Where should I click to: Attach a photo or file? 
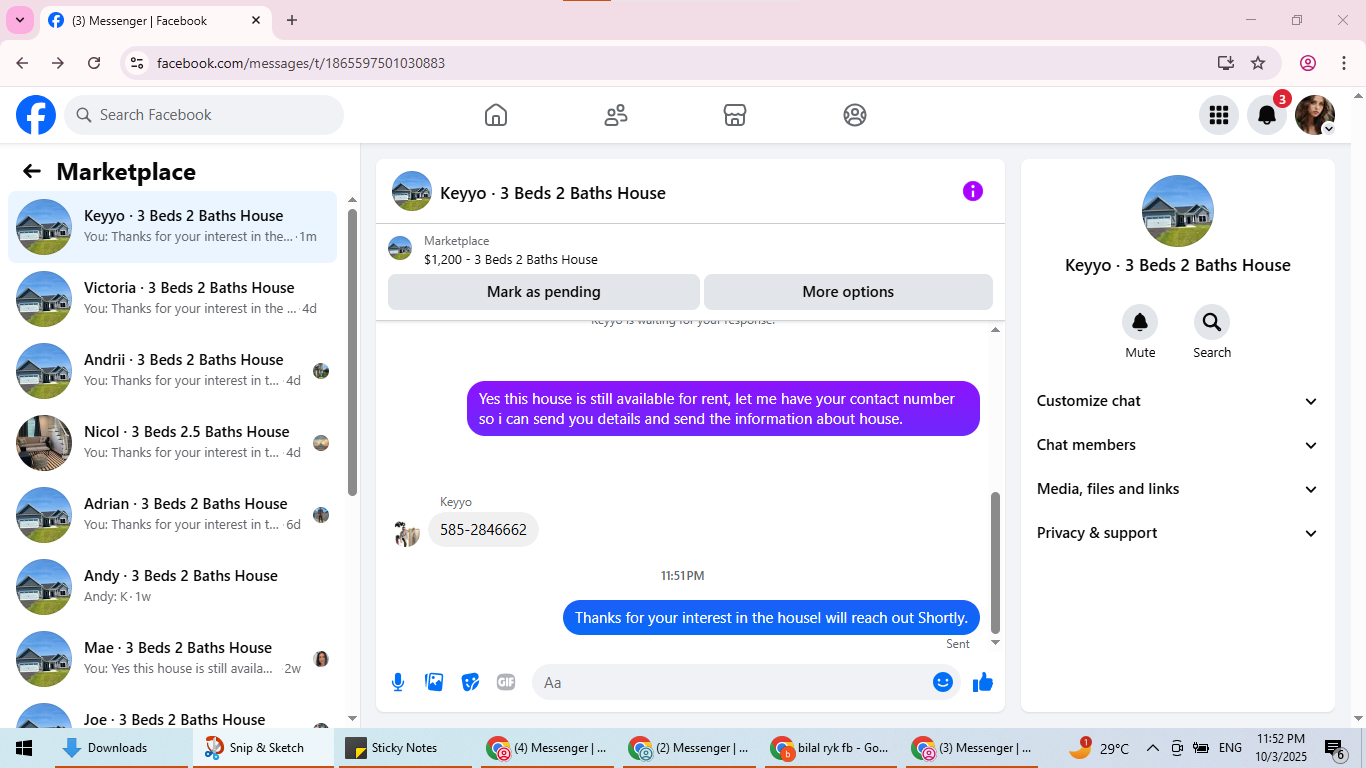point(434,682)
